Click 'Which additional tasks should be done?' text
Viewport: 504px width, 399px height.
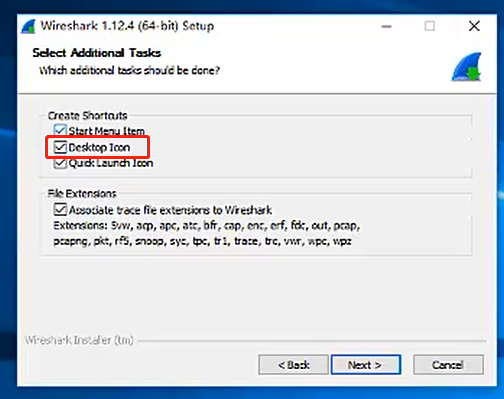[130, 70]
